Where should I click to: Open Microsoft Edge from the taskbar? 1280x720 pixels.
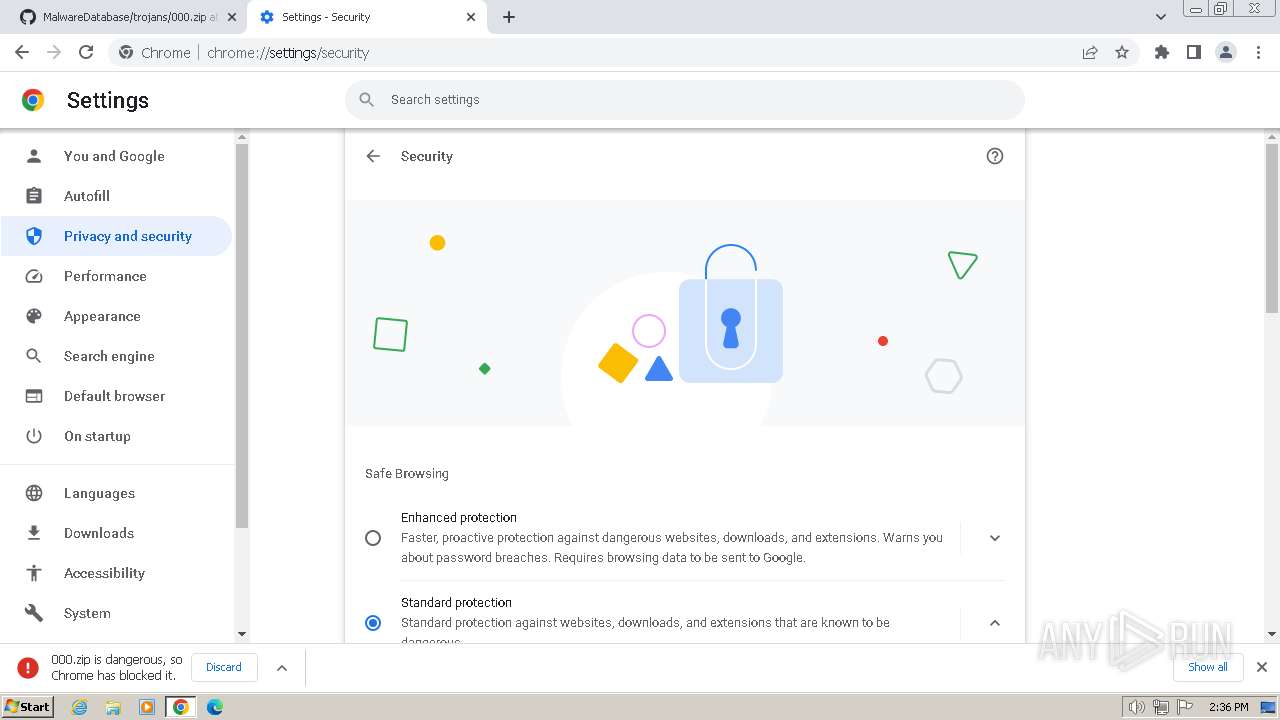pos(215,707)
